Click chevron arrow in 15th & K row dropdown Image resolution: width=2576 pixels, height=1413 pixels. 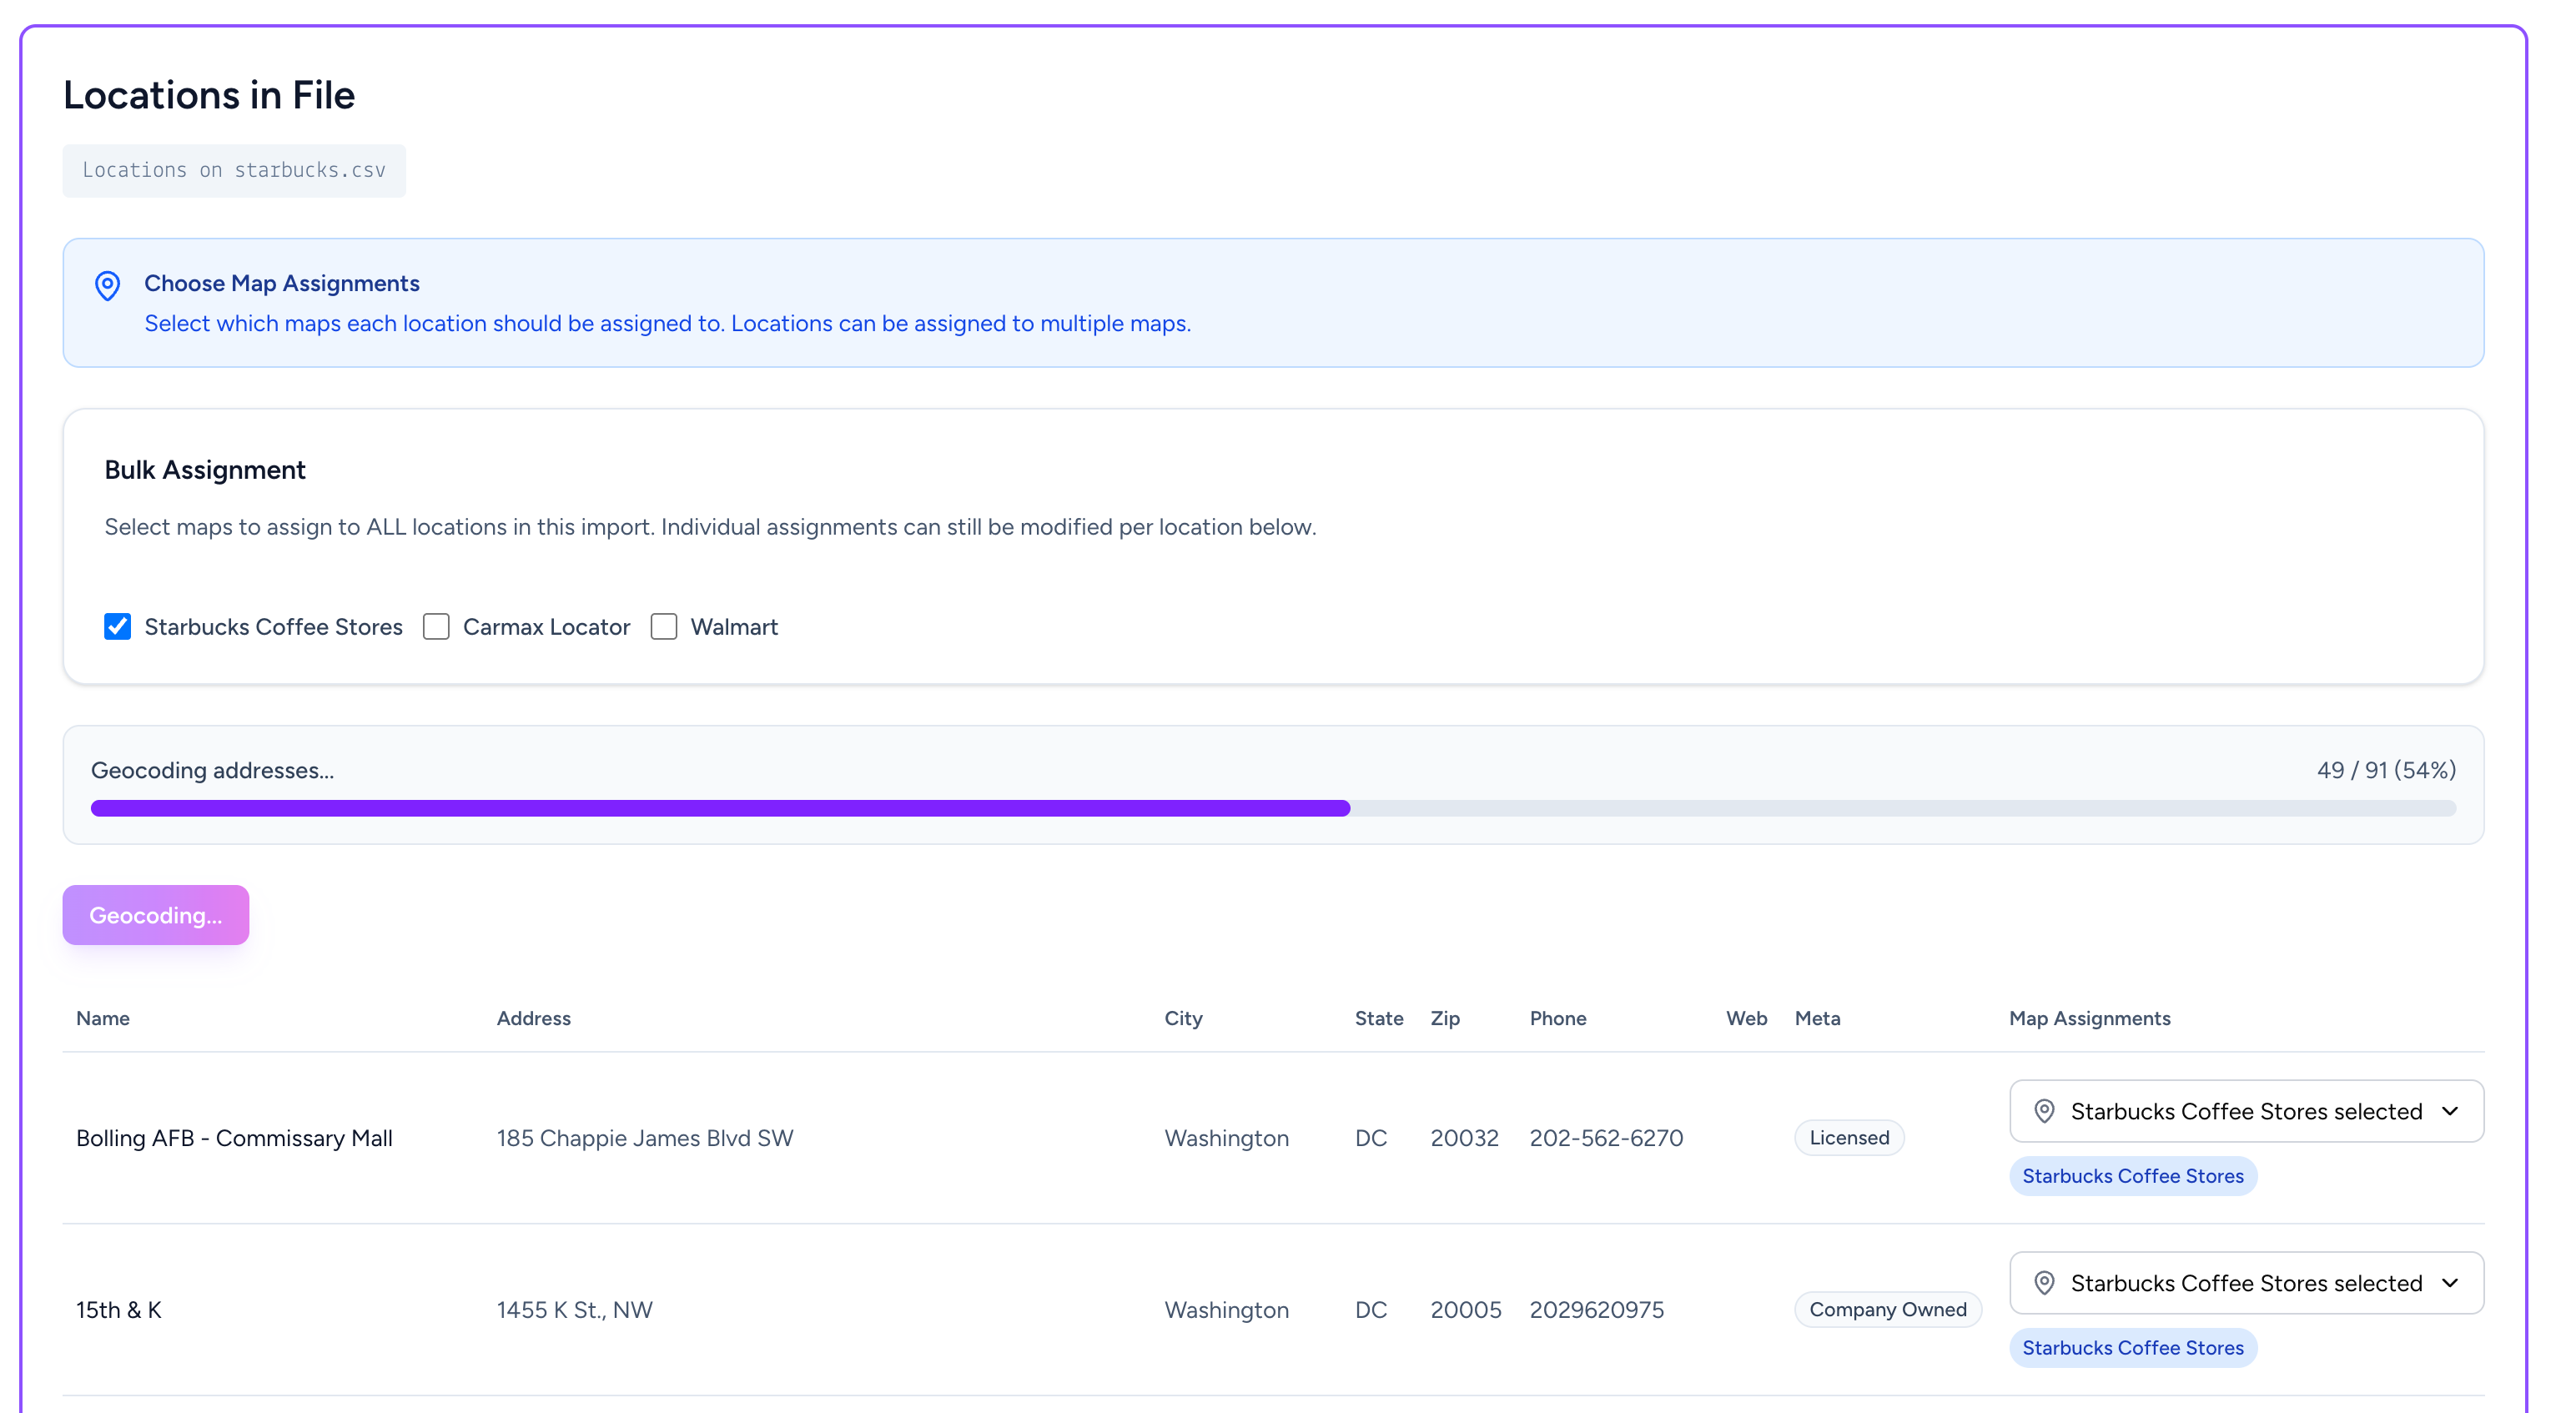click(x=2449, y=1283)
